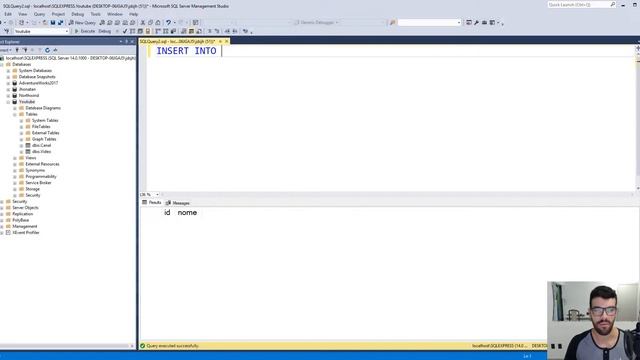Open the Help menu
This screenshot has width=640, height=360.
point(133,14)
